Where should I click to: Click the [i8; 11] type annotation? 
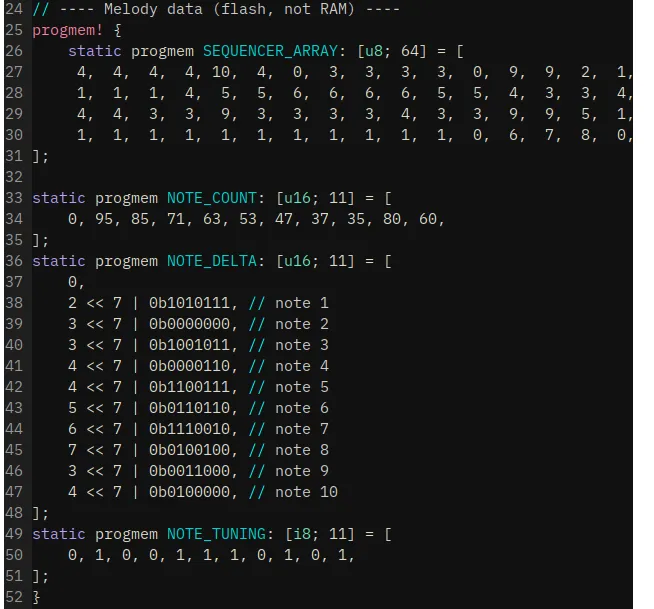click(320, 534)
